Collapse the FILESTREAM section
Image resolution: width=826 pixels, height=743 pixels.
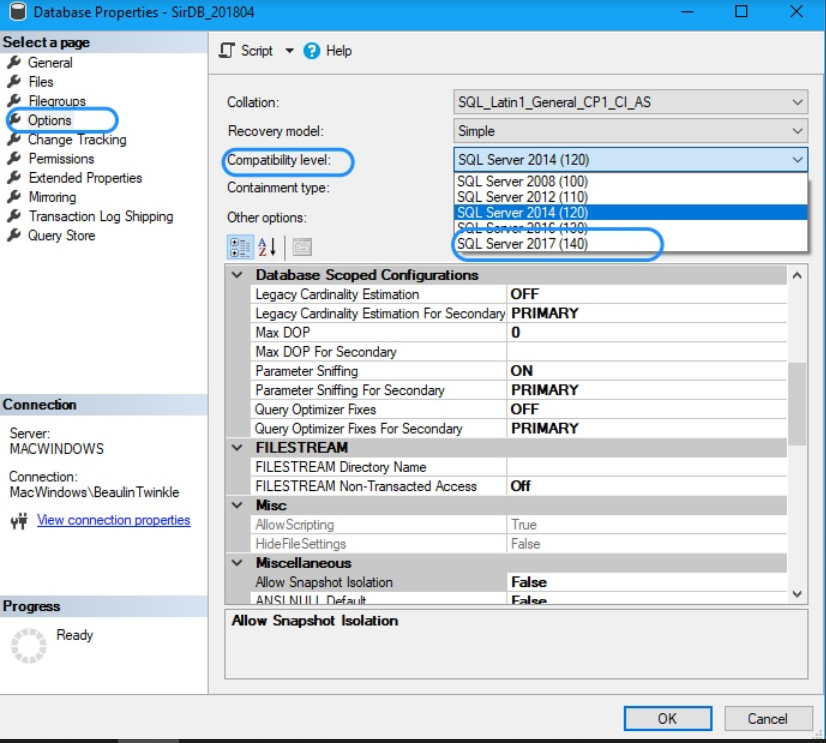point(237,448)
